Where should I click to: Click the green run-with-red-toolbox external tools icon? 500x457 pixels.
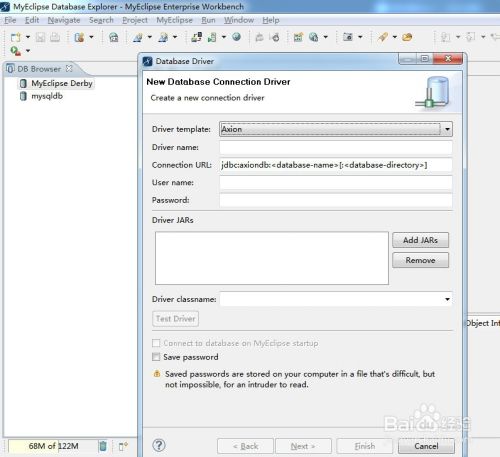coord(16,51)
